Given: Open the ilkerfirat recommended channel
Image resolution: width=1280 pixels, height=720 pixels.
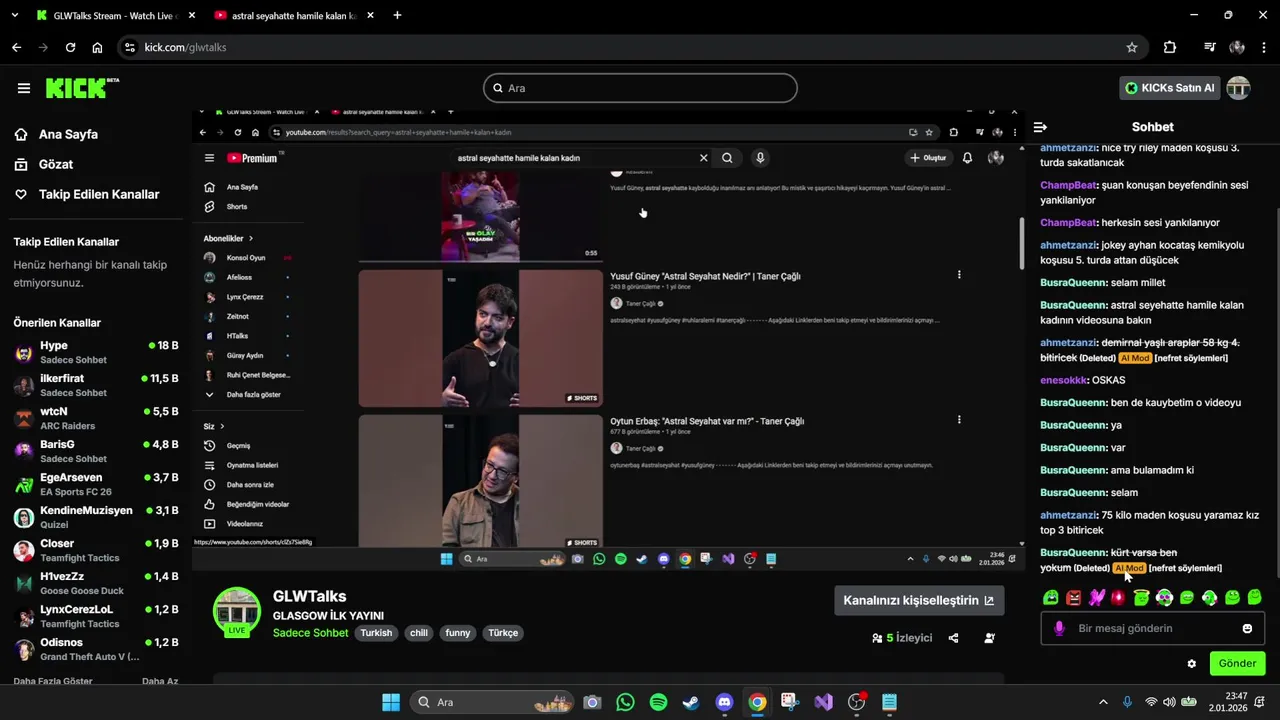Looking at the screenshot, I should [96, 386].
